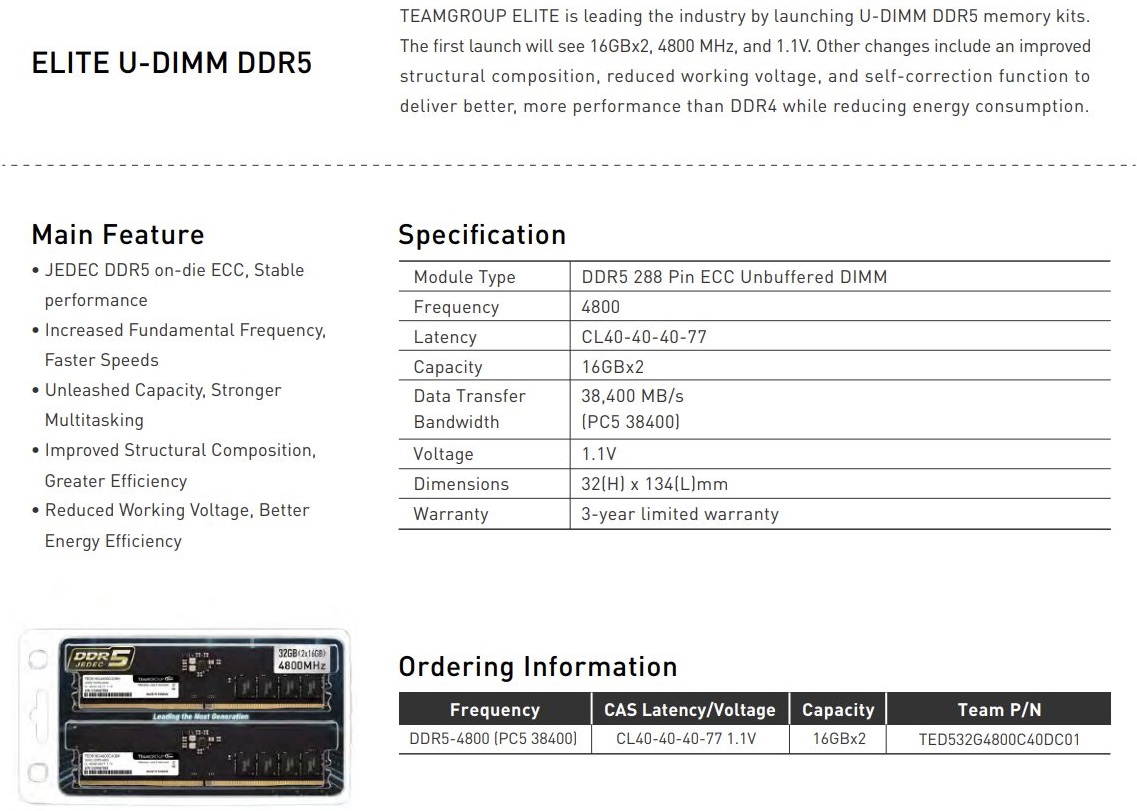Screen dimensions: 1137x811
Task: Click the 'Energy Efficiency' text
Action: [x=113, y=541]
